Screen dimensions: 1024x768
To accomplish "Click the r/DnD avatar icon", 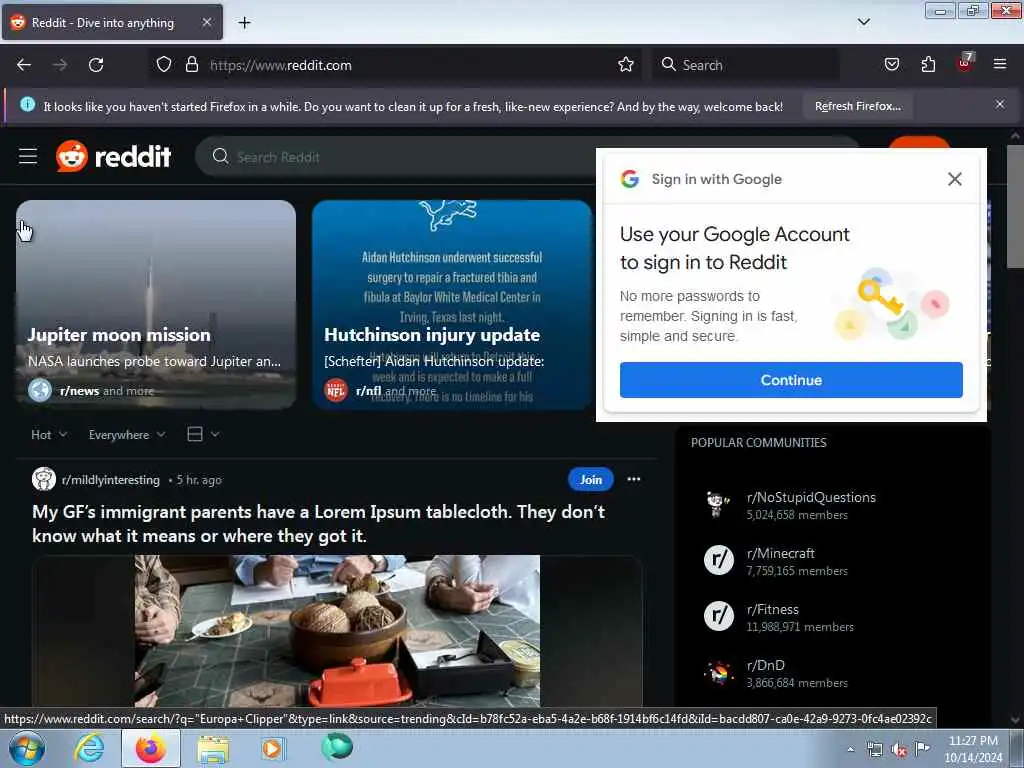I will pos(718,672).
